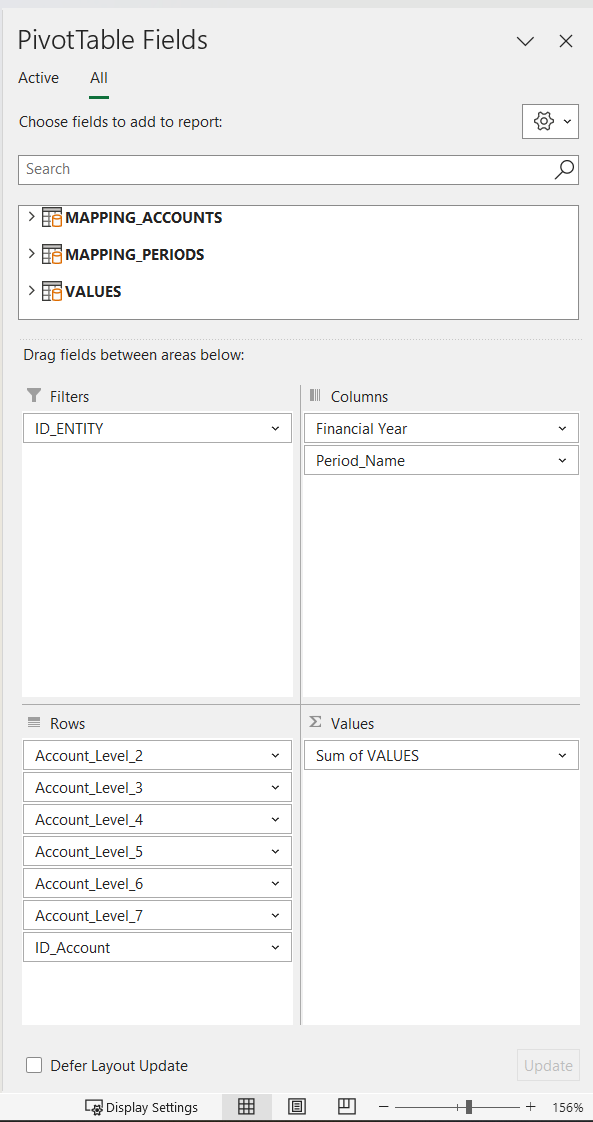The image size is (593, 1122).
Task: Open Display Settings in status bar
Action: point(142,1107)
